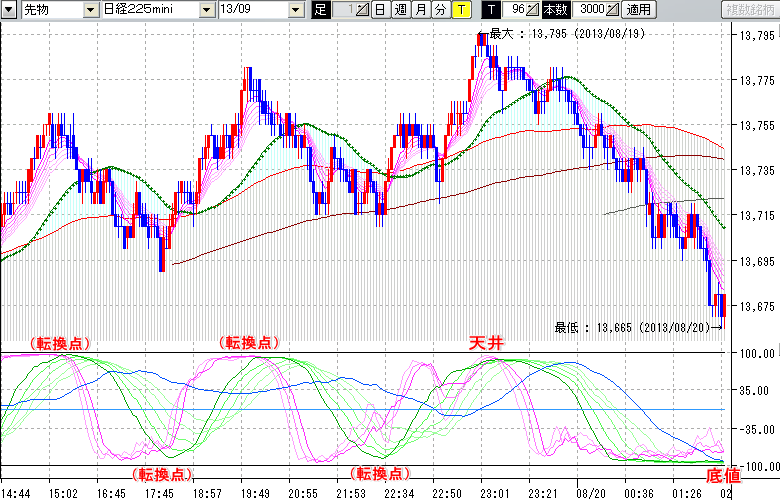This screenshot has height=500, width=780.
Task: Open the 日経225mini symbol dropdown
Action: point(207,10)
